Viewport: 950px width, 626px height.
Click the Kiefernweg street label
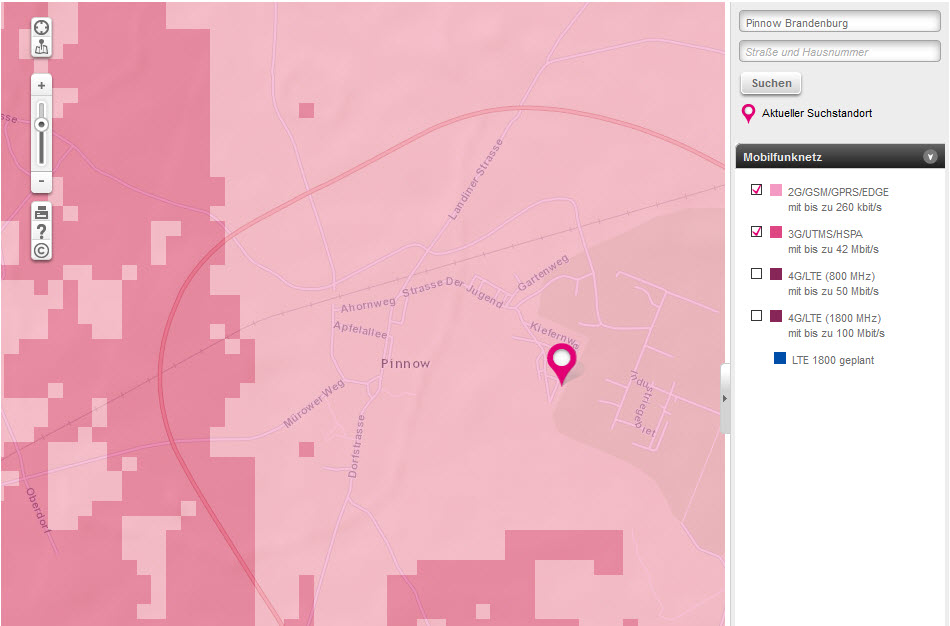tap(554, 335)
